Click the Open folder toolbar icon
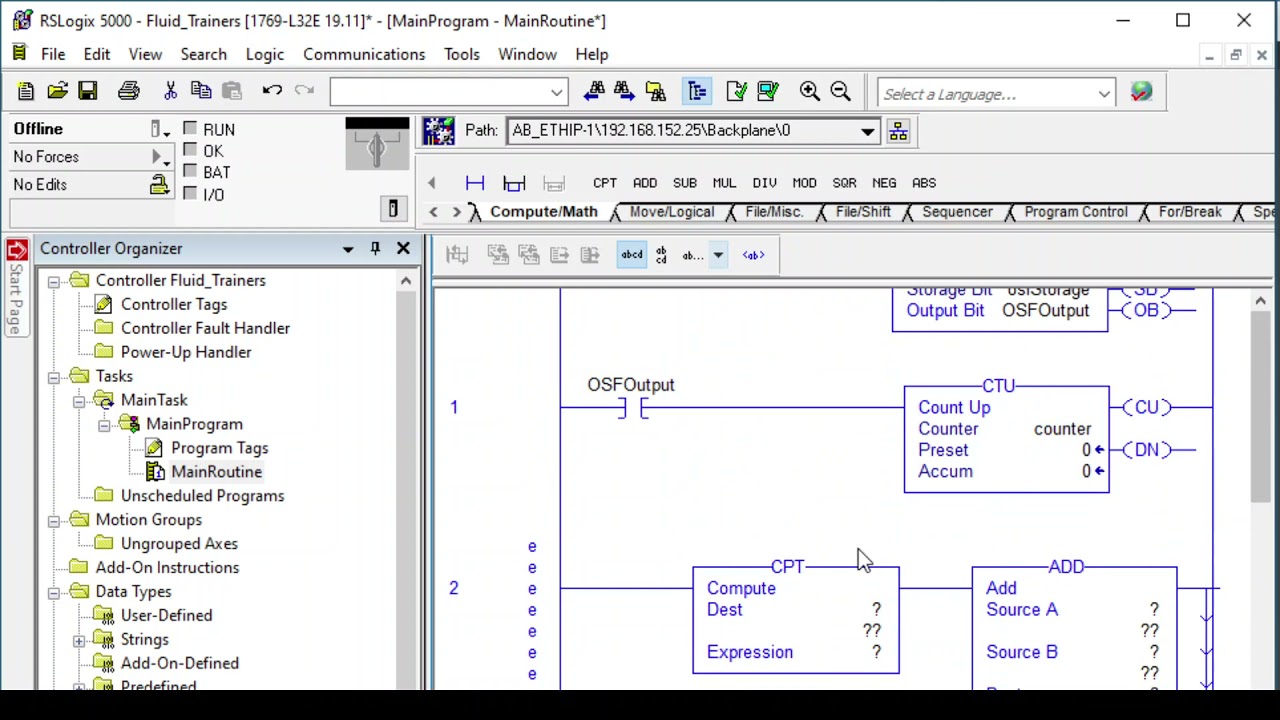This screenshot has height=720, width=1280. pos(57,92)
